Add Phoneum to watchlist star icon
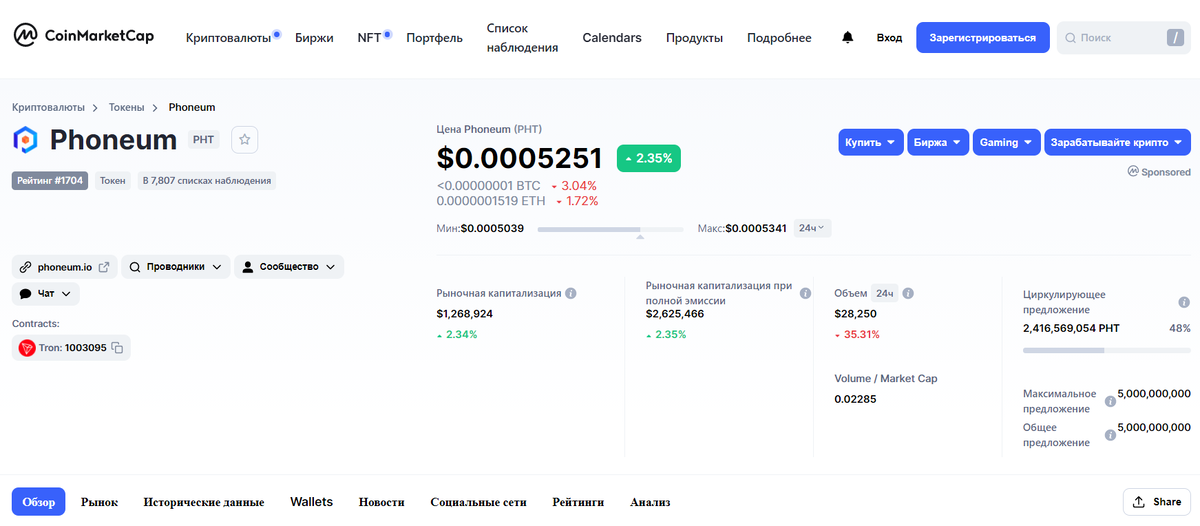1200x526 pixels. point(245,140)
